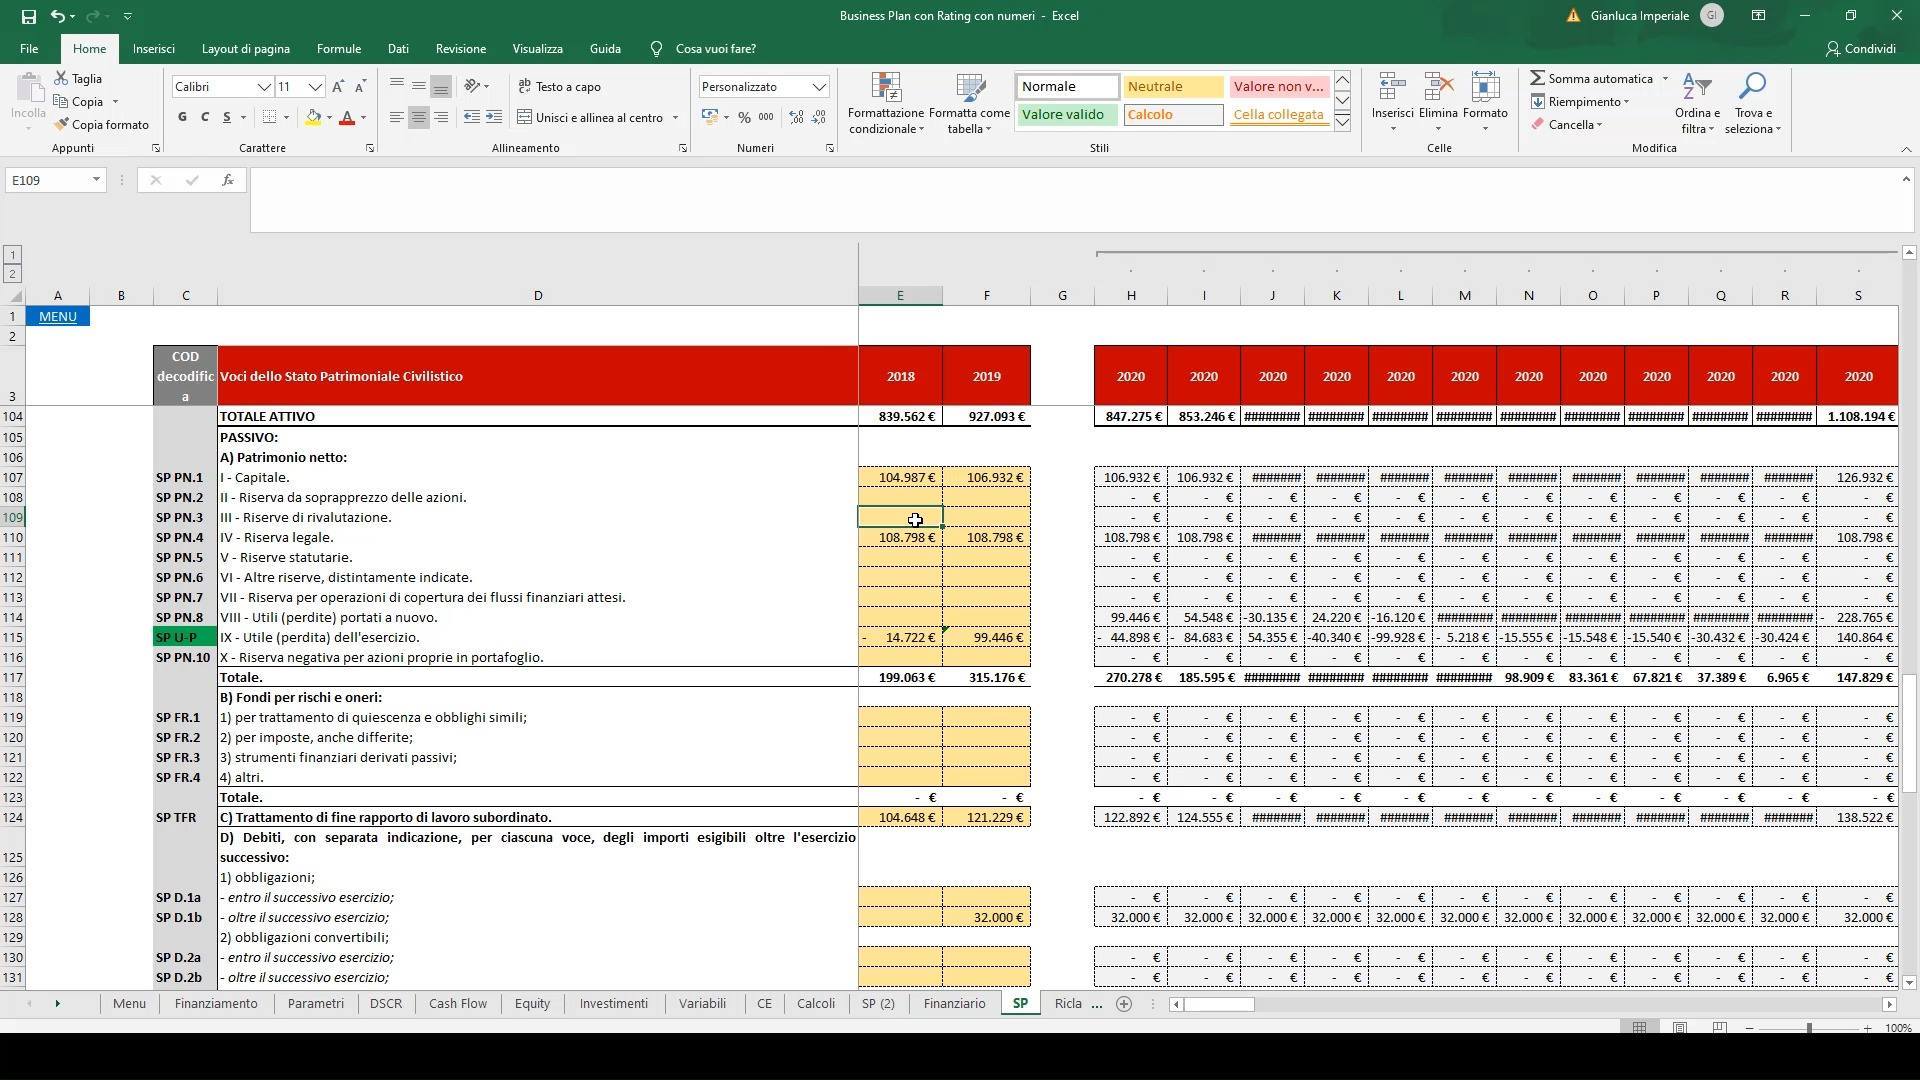
Task: Expand the Name Box dropdown arrow
Action: [x=96, y=180]
